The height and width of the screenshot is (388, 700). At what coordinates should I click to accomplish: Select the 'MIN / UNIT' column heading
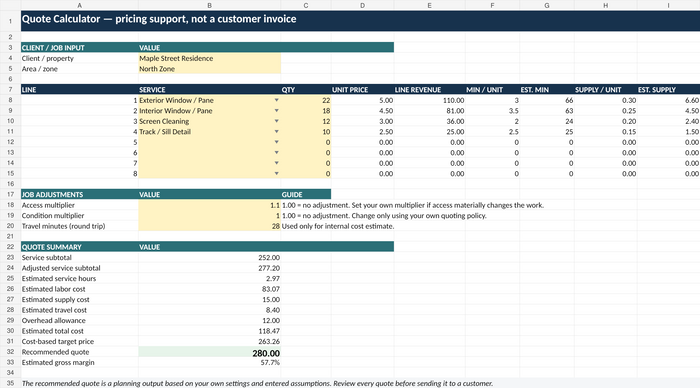(492, 90)
